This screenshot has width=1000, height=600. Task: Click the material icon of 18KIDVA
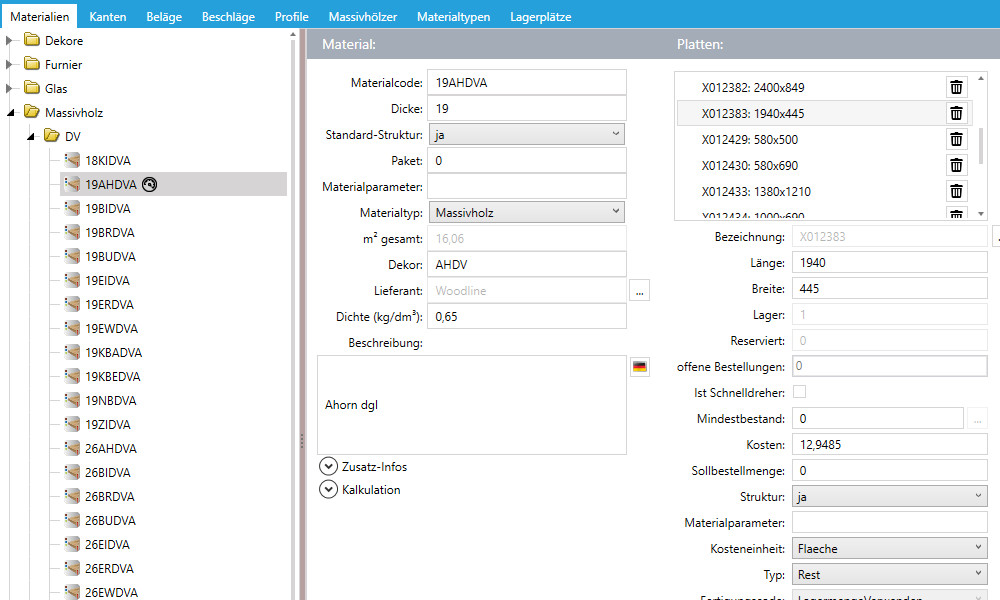pos(72,160)
